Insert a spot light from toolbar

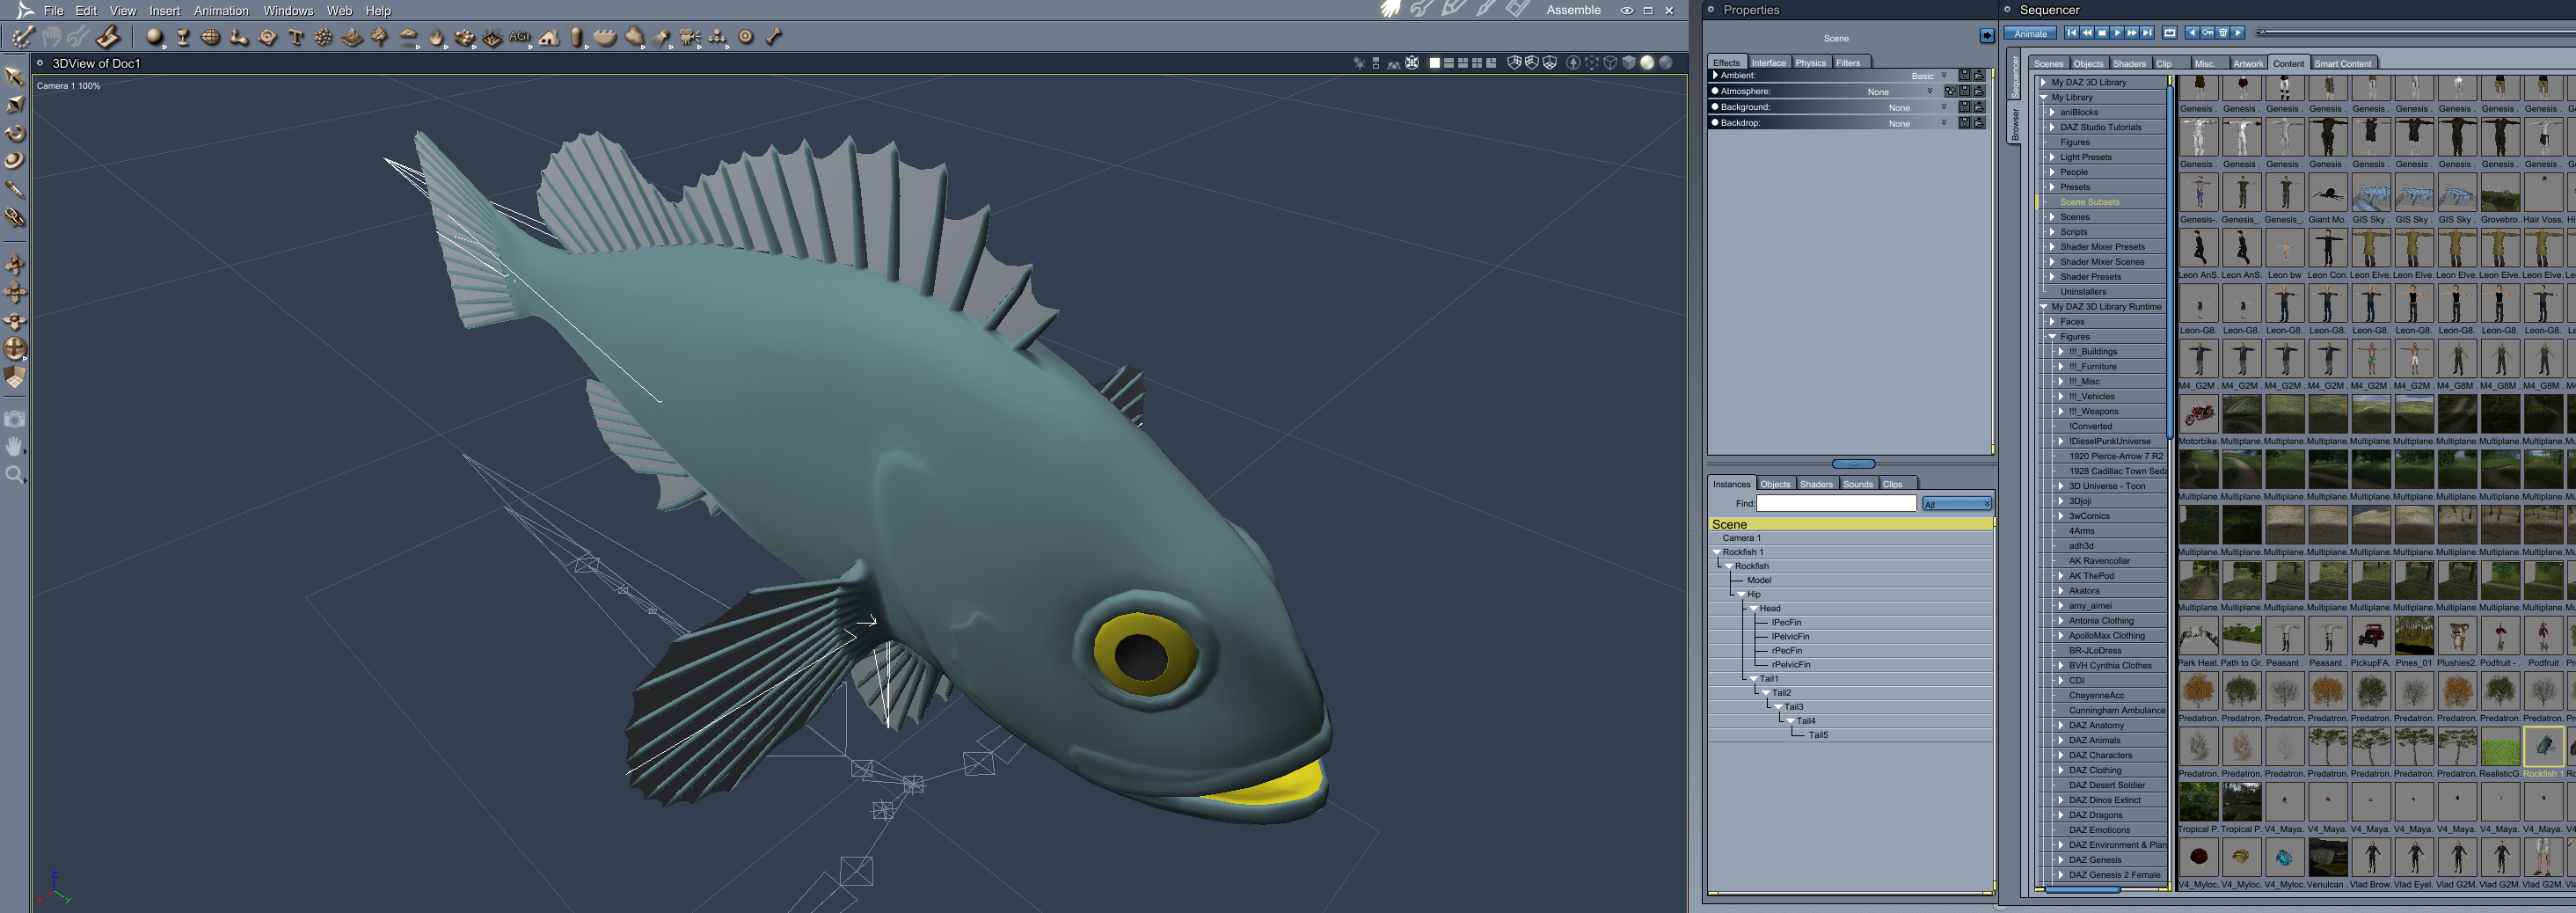click(661, 37)
